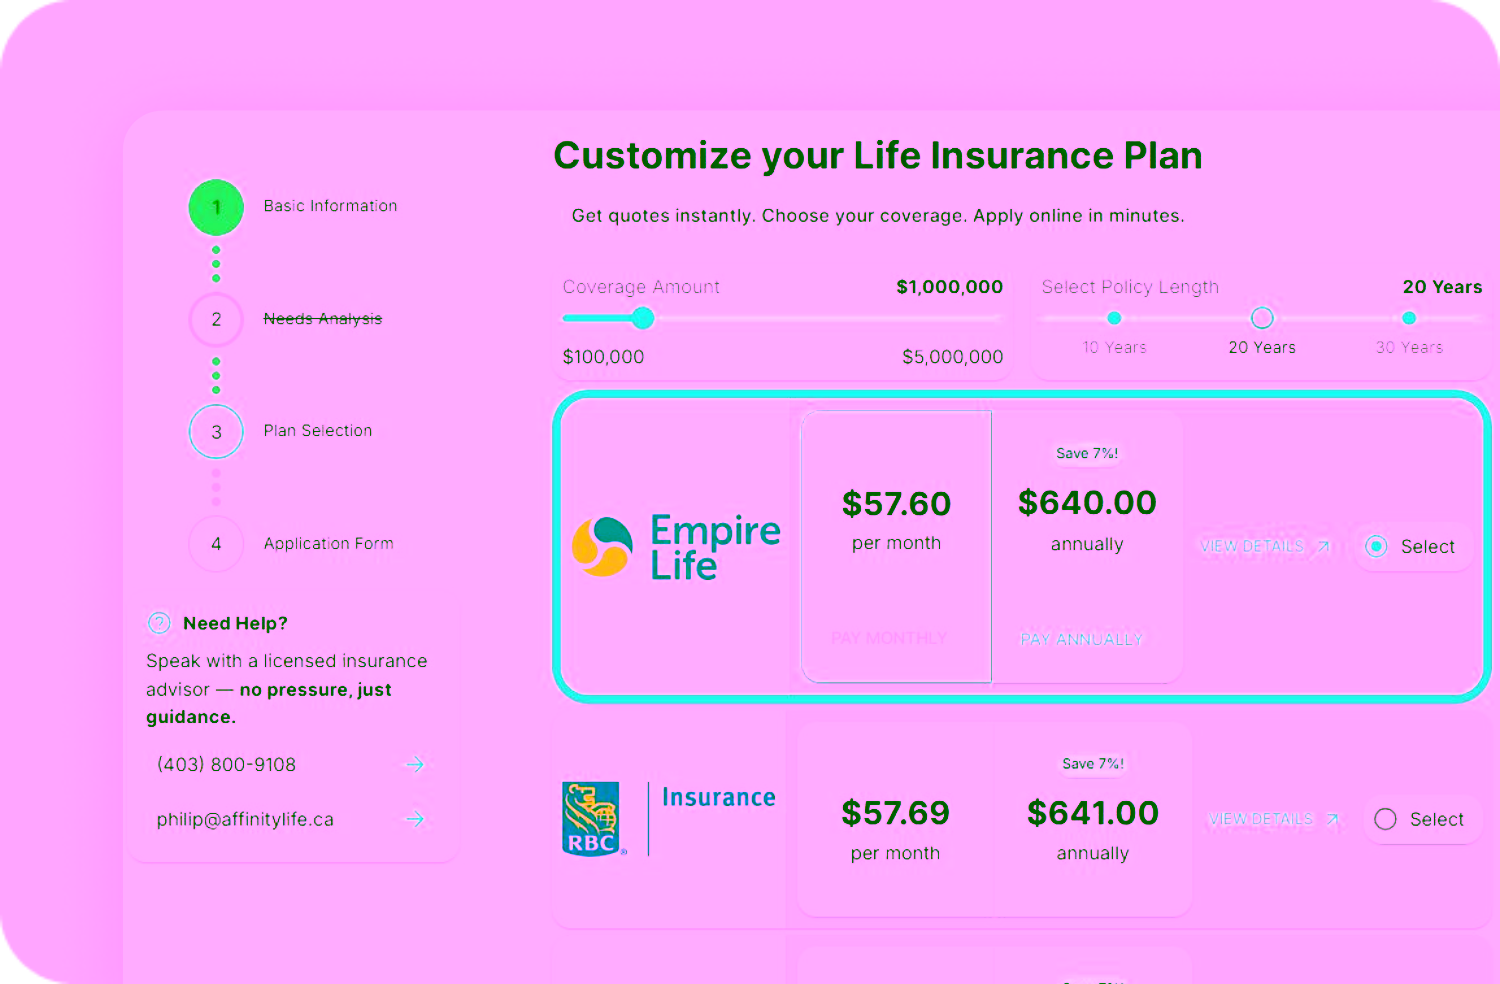
Task: Select the RBC Insurance plan radio button
Action: (x=1385, y=819)
